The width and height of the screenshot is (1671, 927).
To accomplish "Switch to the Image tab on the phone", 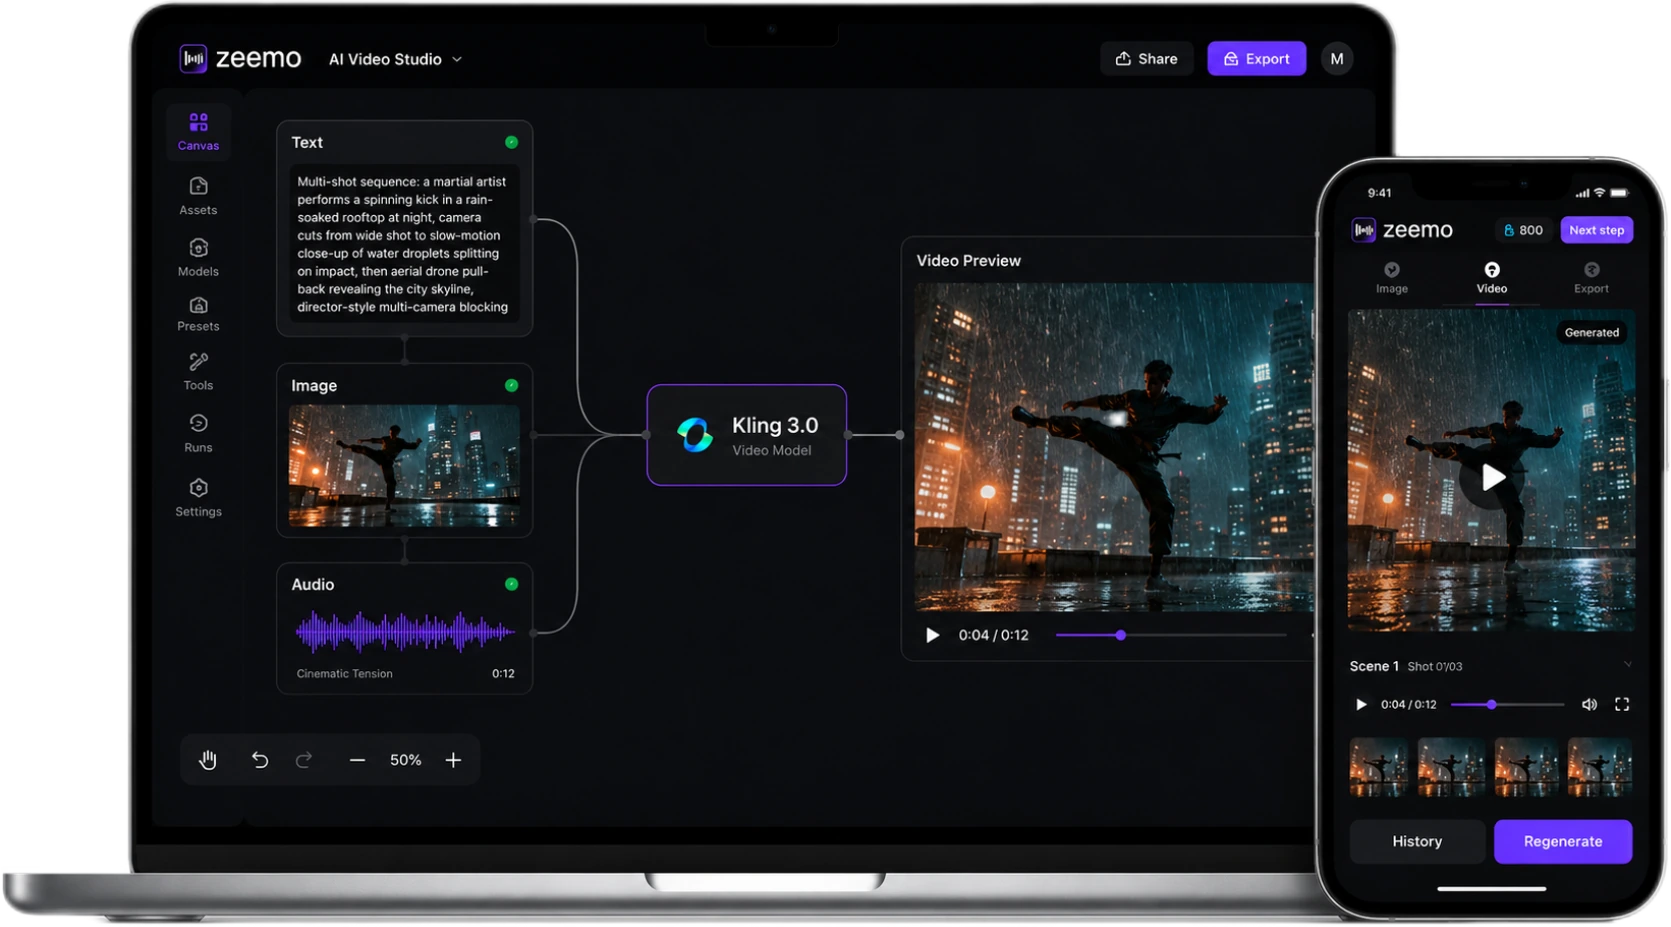I will click(x=1391, y=278).
